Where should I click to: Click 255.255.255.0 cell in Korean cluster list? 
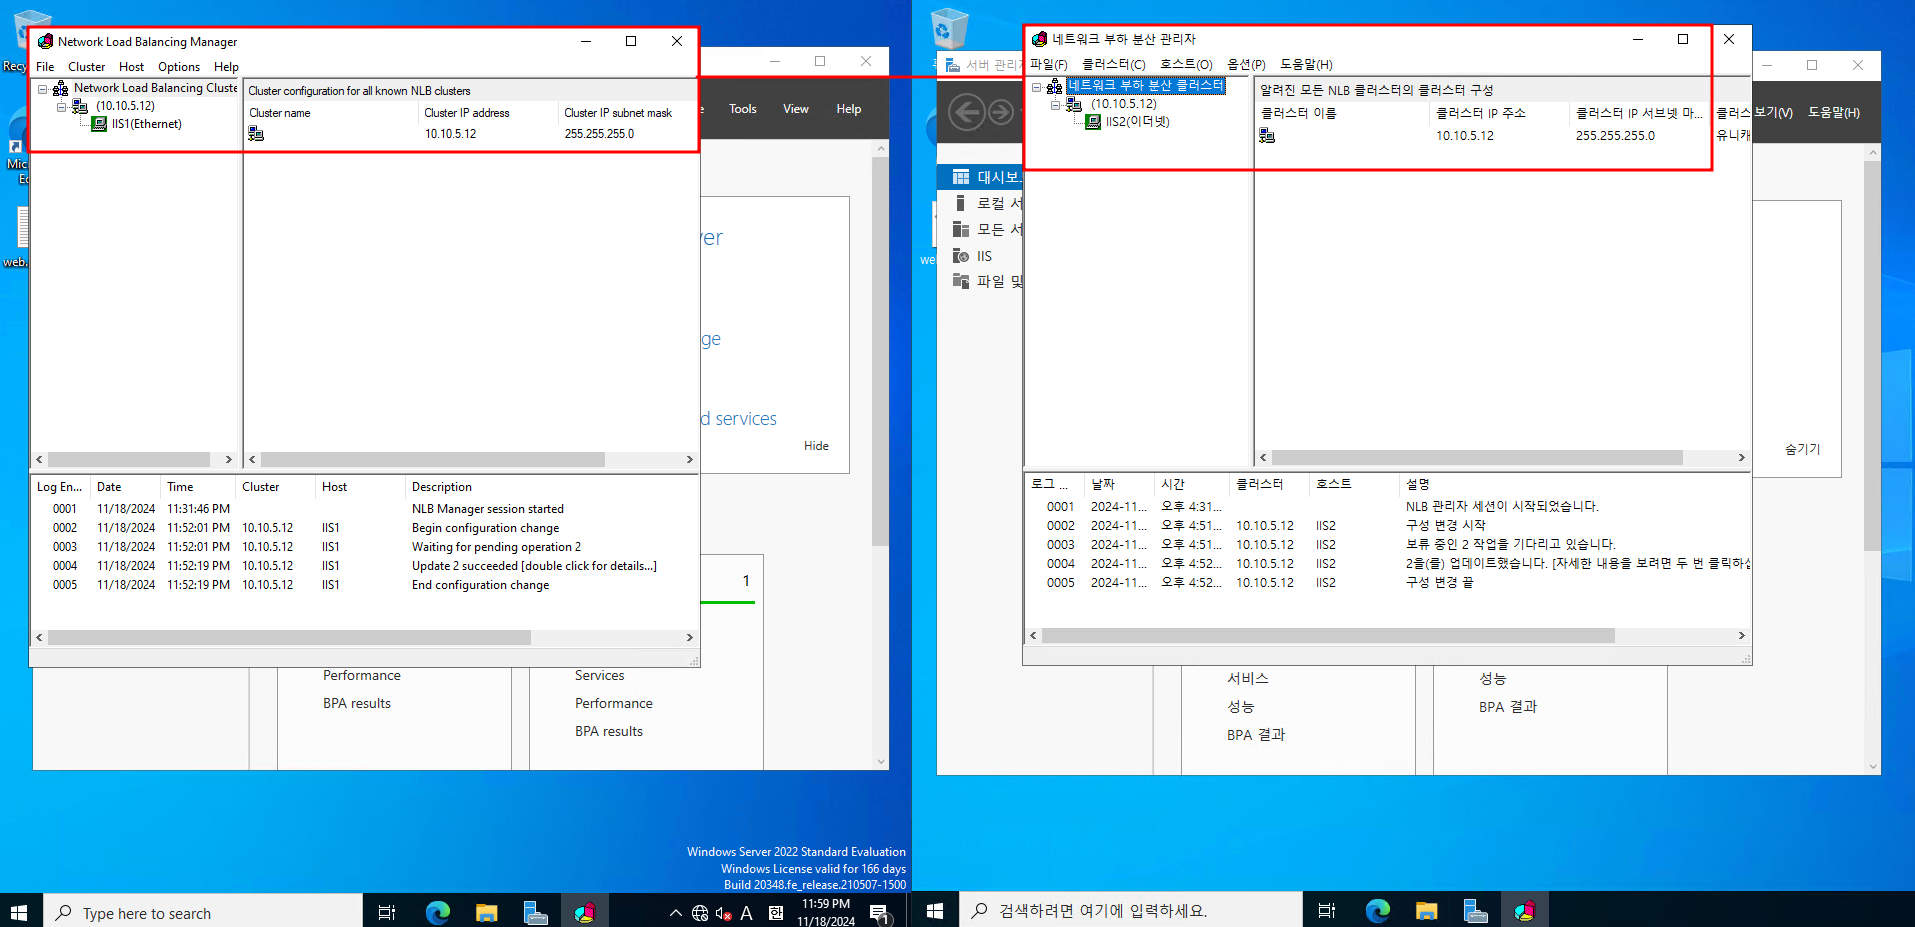pyautogui.click(x=1615, y=136)
